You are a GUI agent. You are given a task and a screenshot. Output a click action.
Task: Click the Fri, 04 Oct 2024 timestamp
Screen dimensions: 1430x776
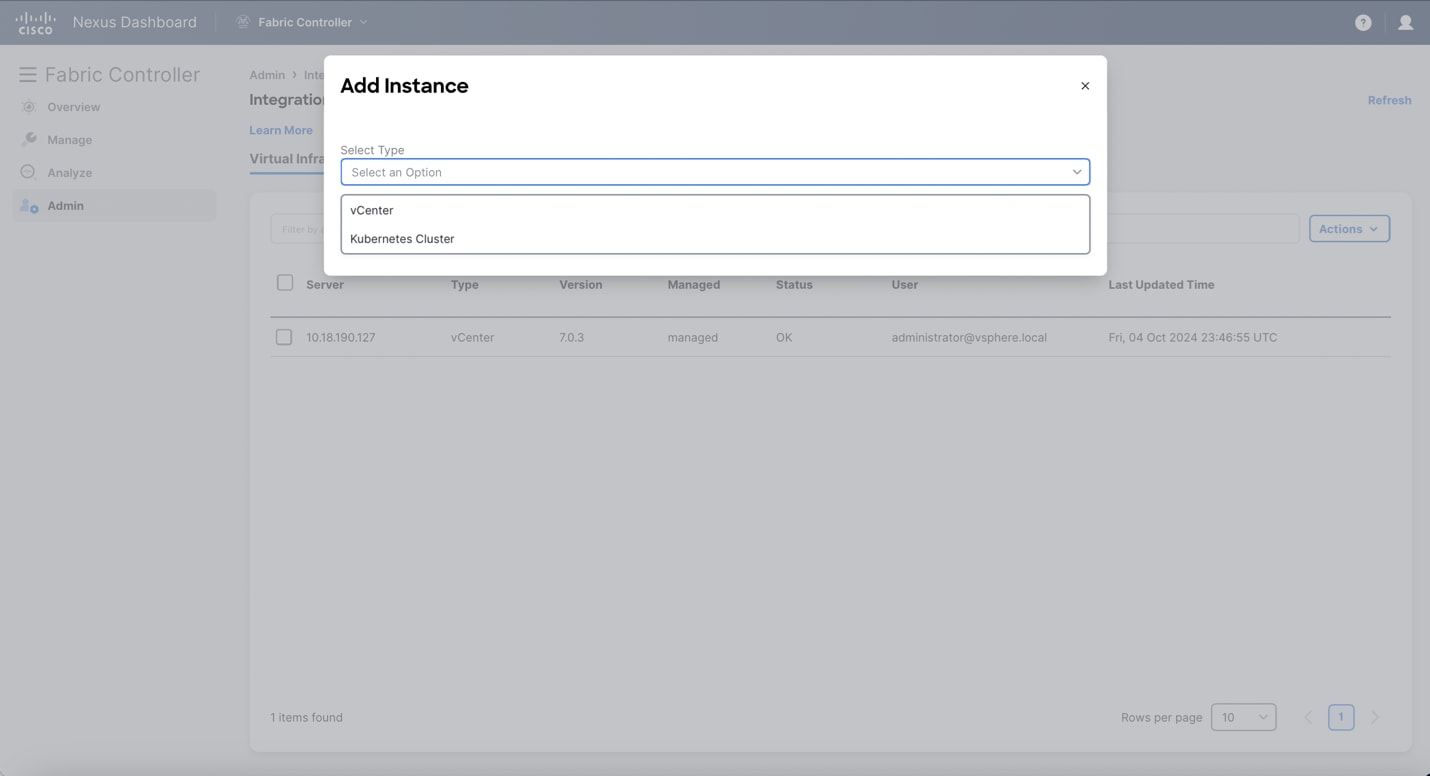[1192, 338]
